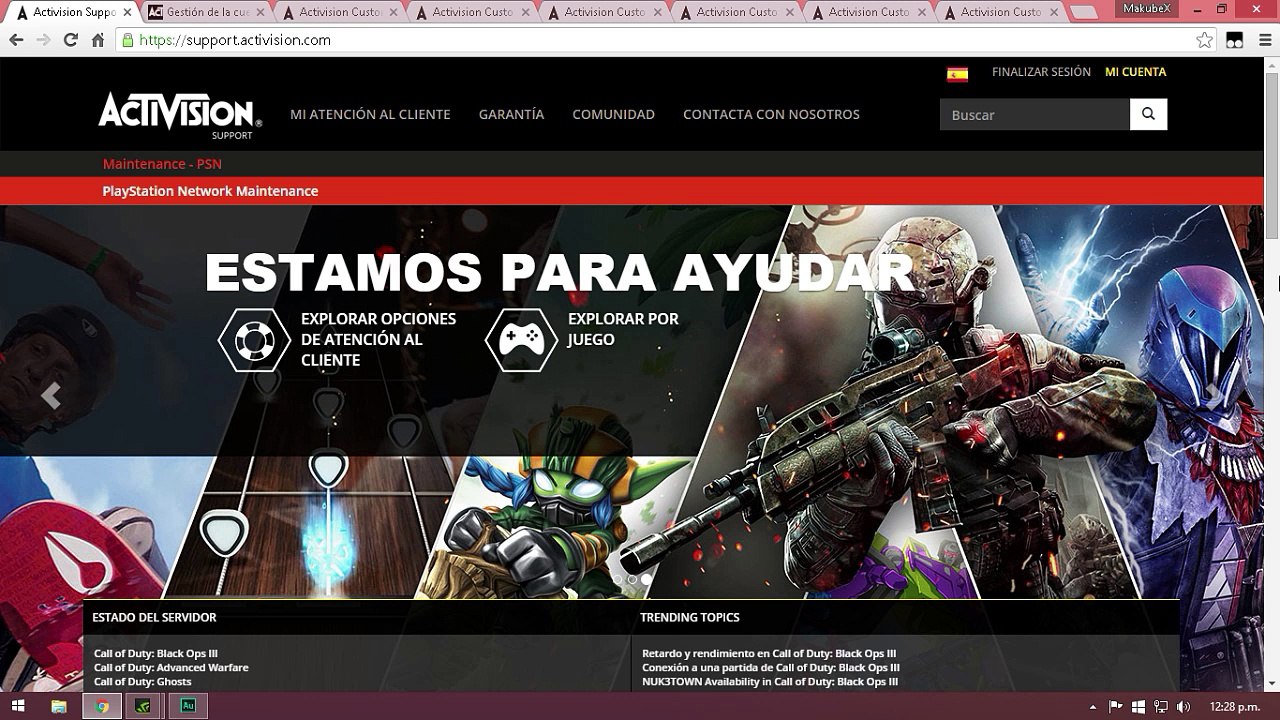The height and width of the screenshot is (720, 1280).
Task: Click the Trending Topics heading
Action: coord(690,617)
